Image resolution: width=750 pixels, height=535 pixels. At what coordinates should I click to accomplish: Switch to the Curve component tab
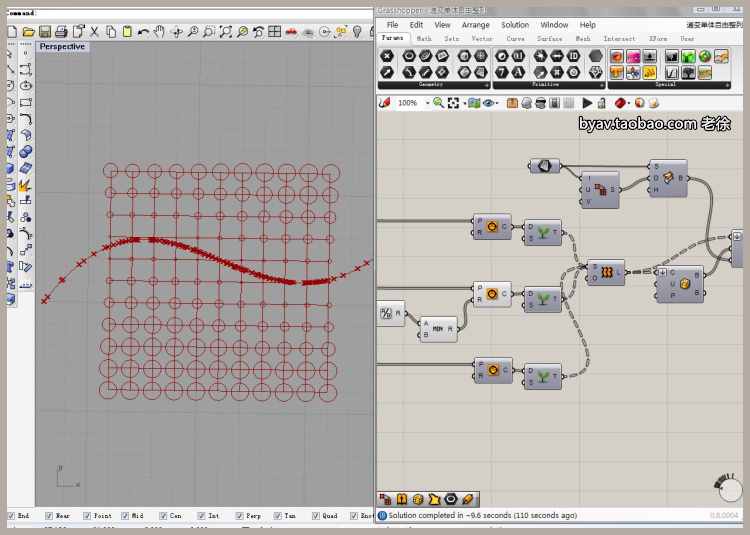click(x=515, y=39)
